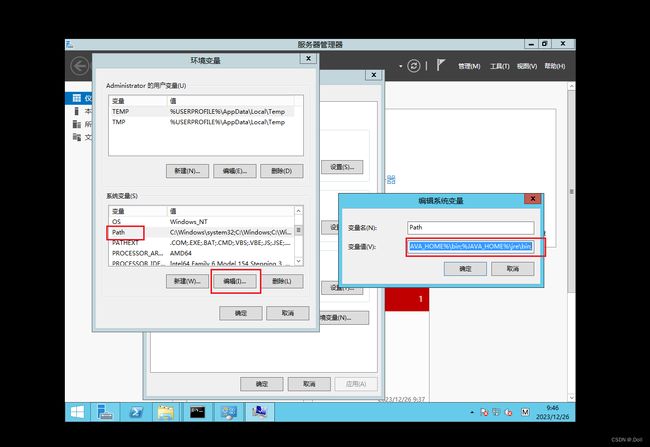This screenshot has height=447, width=650.
Task: Click the Windows_NT value cell
Action: [189, 222]
